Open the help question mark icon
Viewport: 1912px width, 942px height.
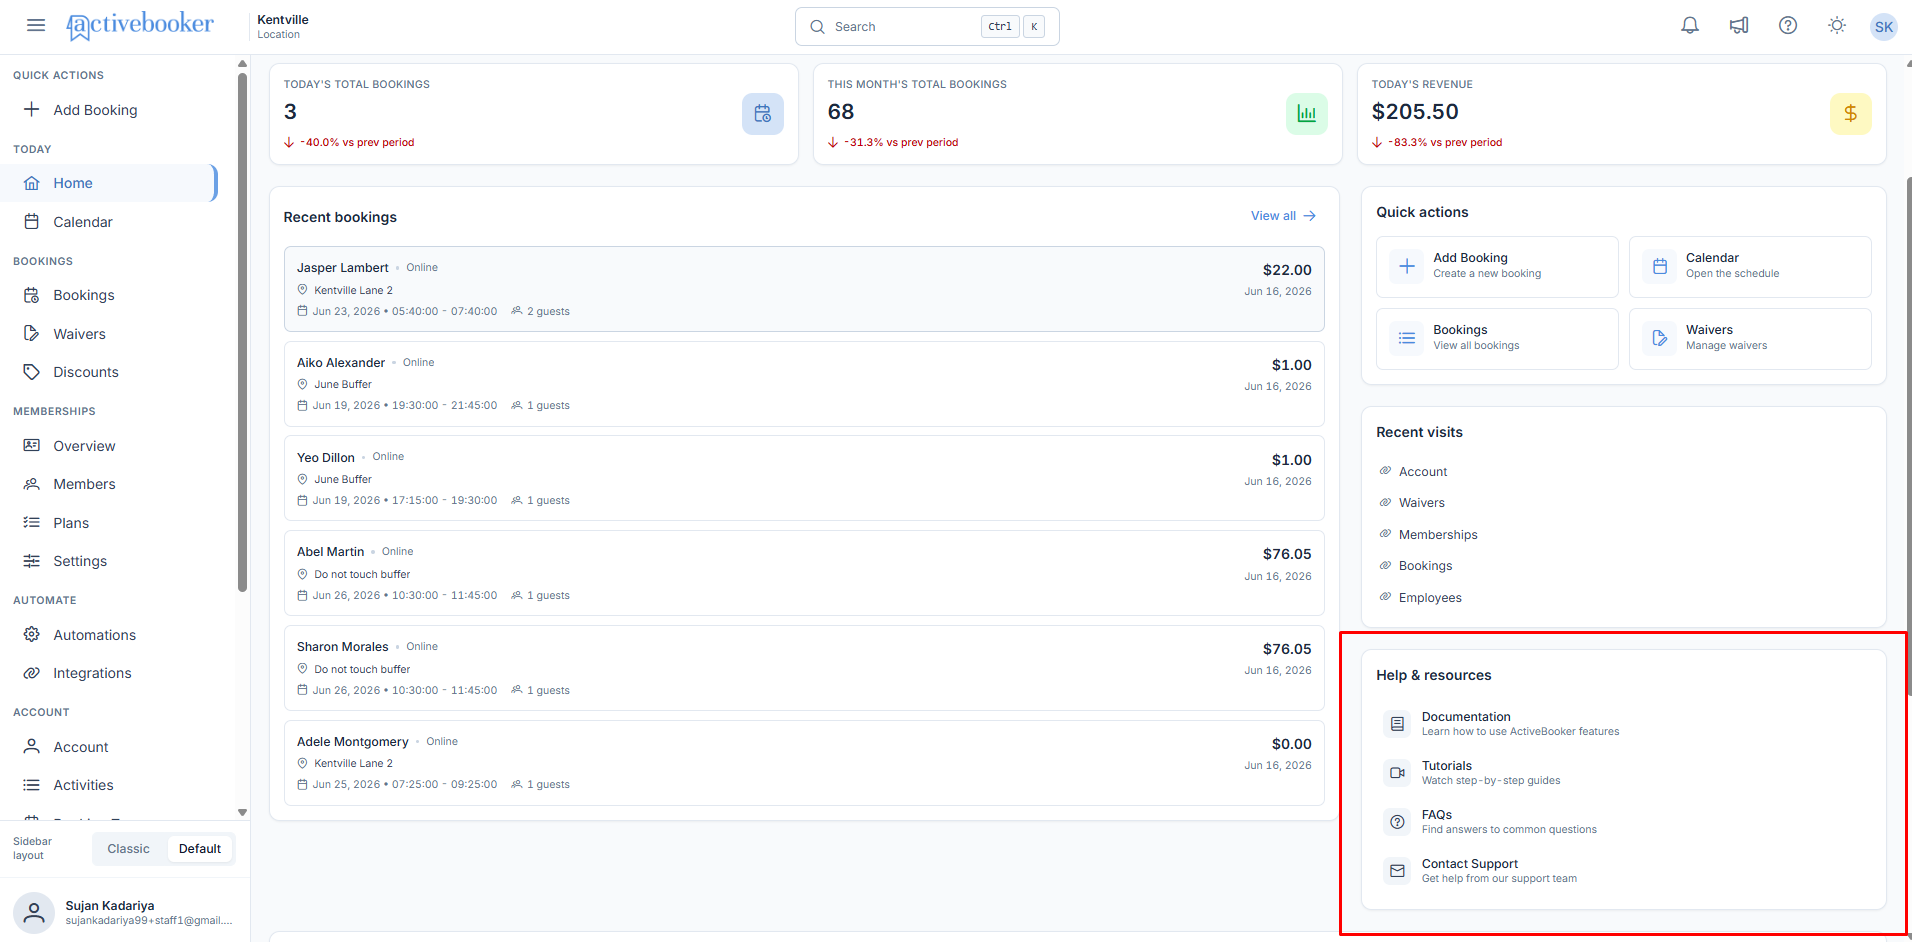click(x=1788, y=26)
